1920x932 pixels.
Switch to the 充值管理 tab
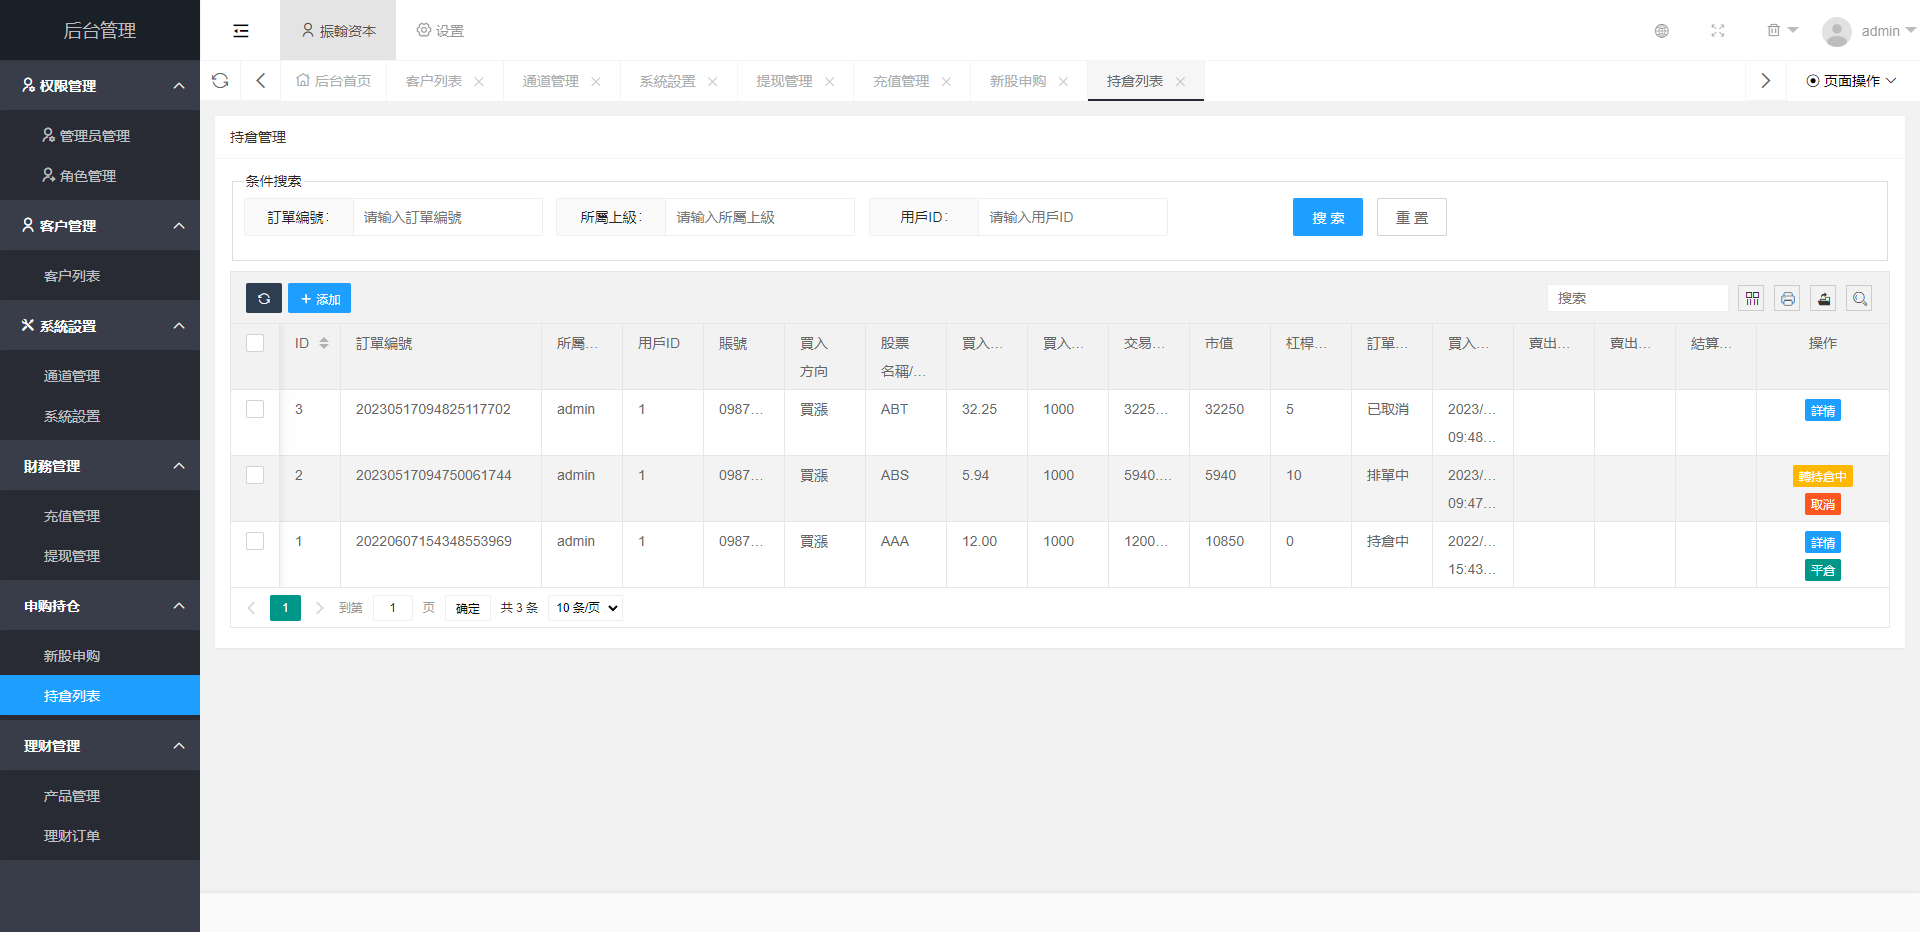click(902, 81)
